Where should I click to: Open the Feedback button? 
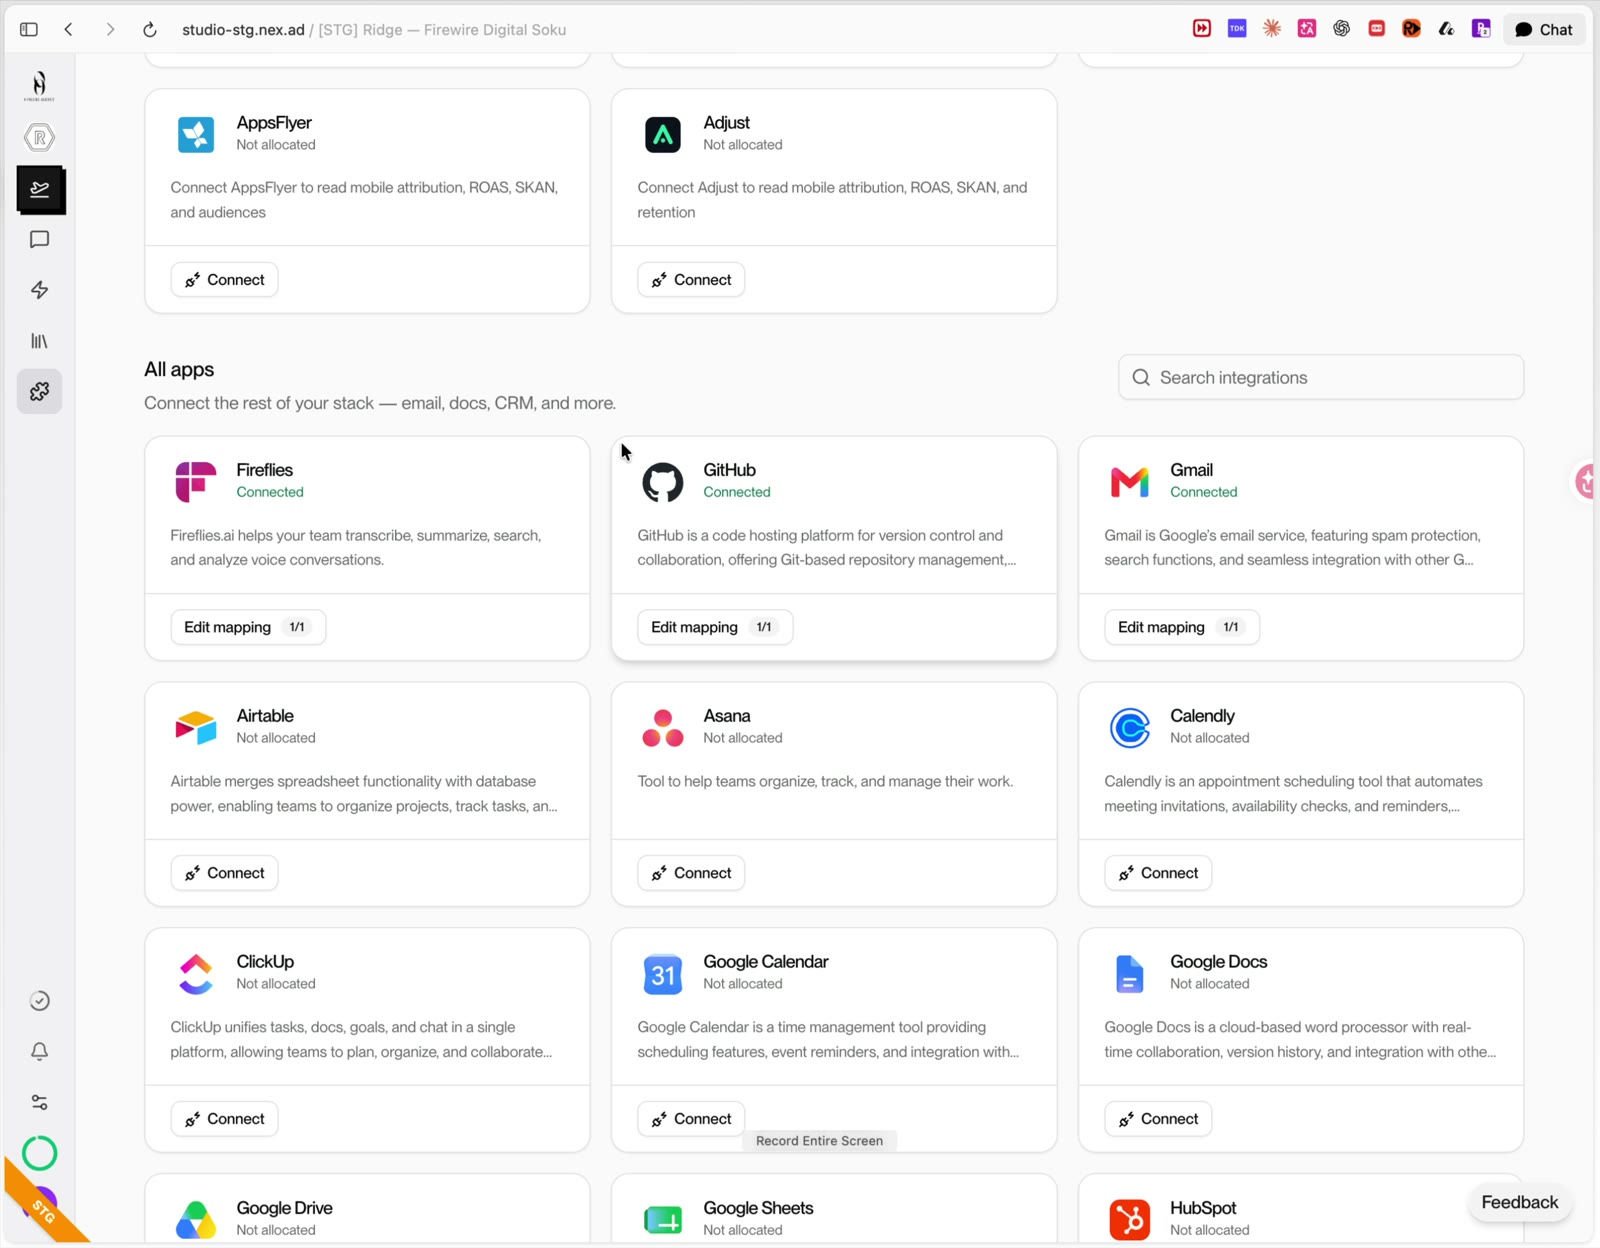point(1519,1202)
